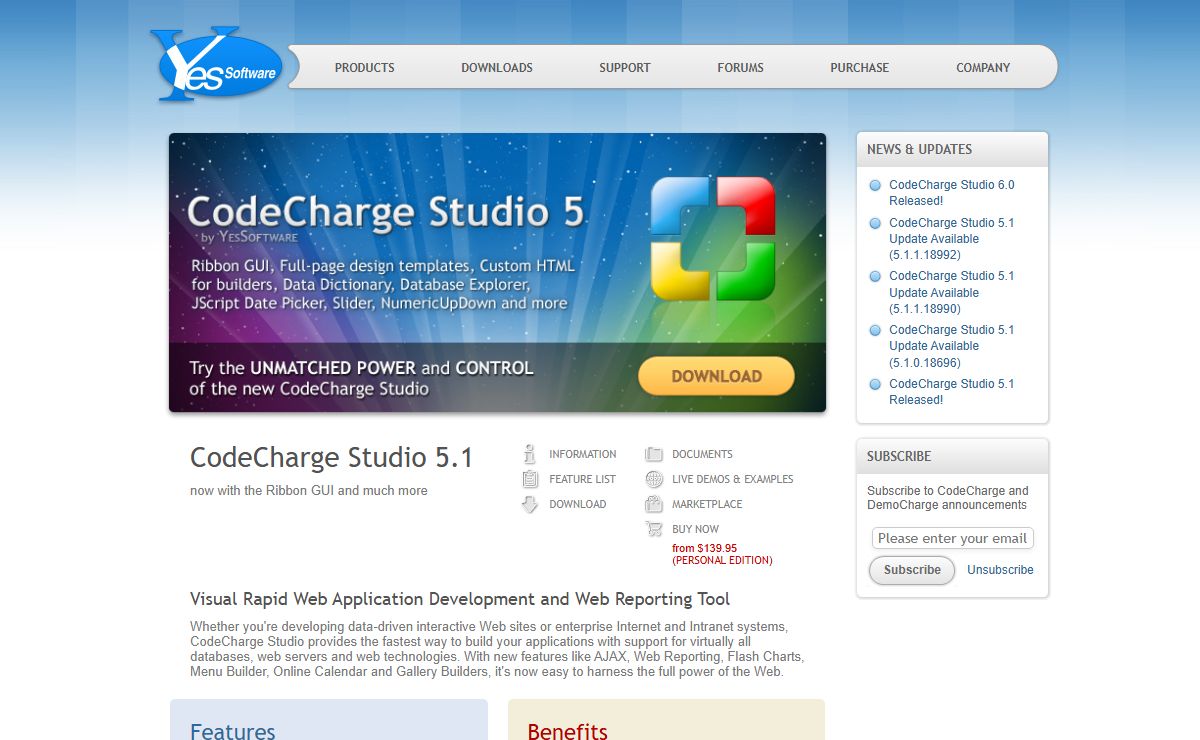Image resolution: width=1200 pixels, height=740 pixels.
Task: Click the from $139.95 price text
Action: [x=704, y=548]
